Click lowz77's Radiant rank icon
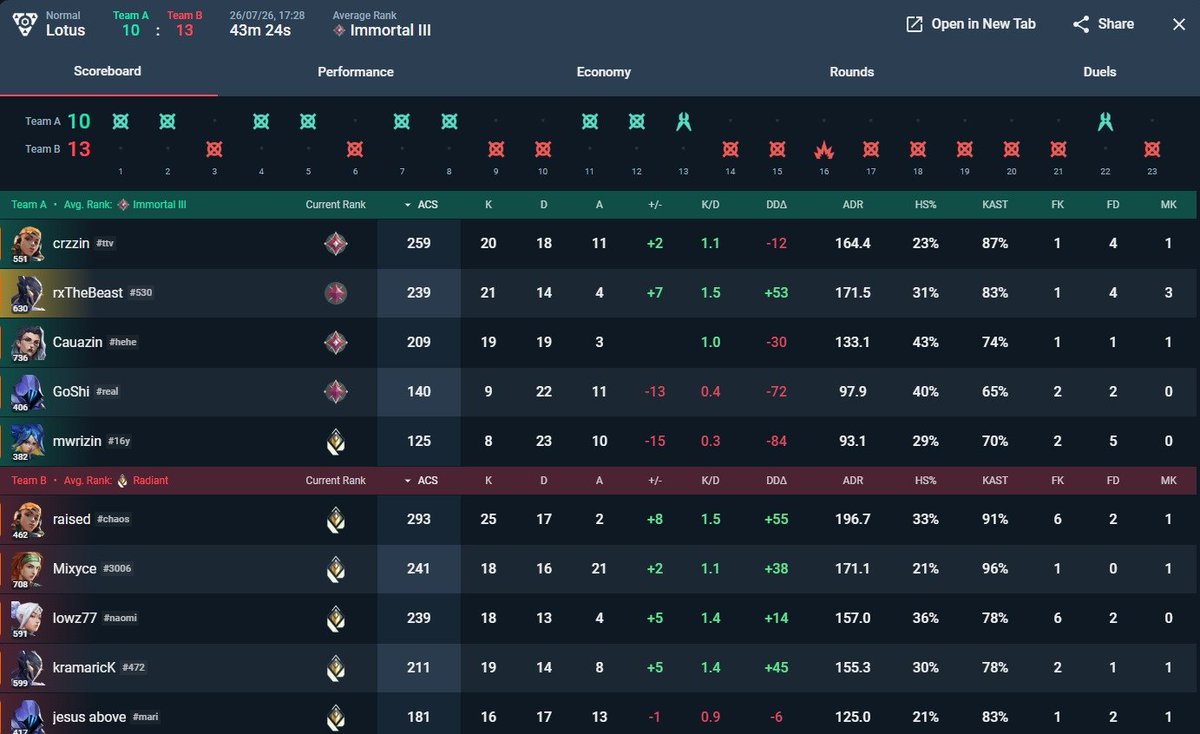This screenshot has height=734, width=1200. coord(336,618)
